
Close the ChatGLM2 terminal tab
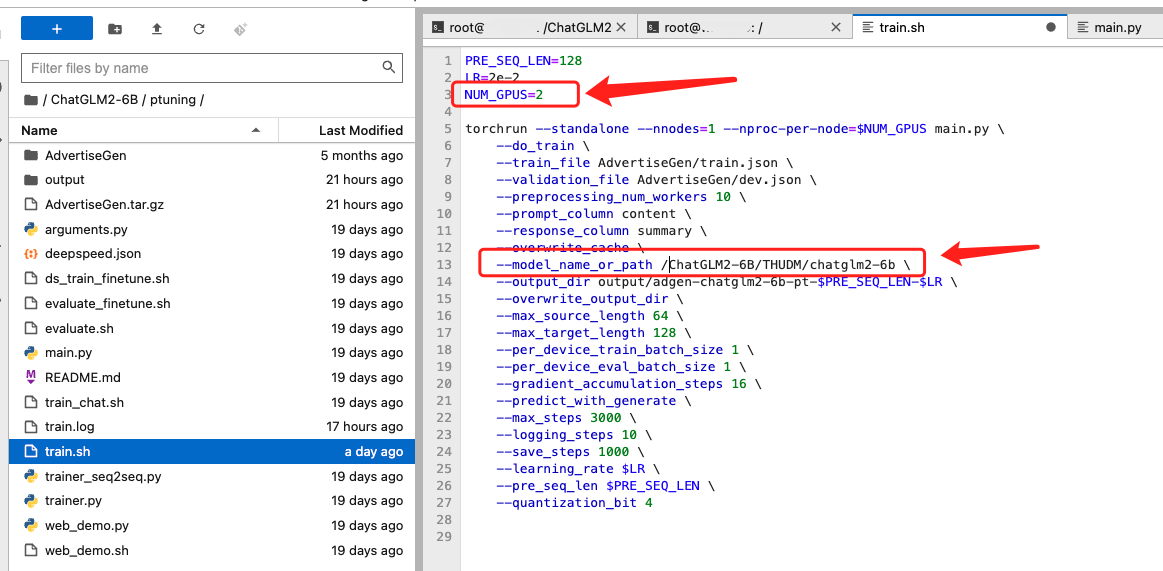tap(622, 27)
